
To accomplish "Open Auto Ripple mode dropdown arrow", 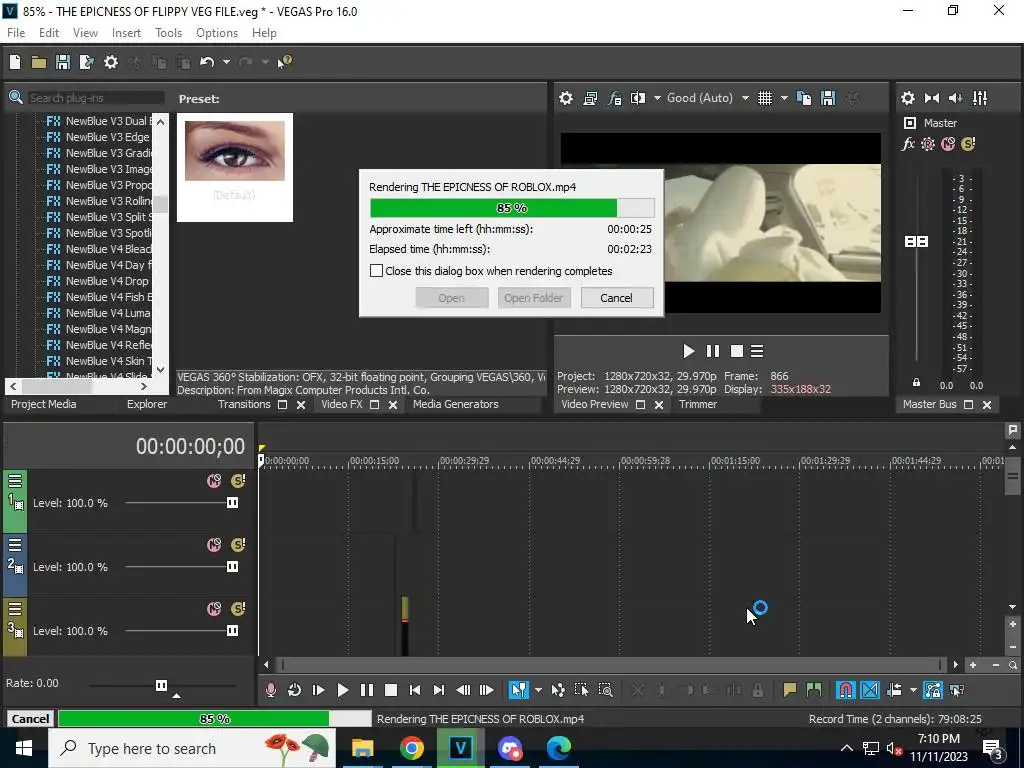I will point(913,690).
